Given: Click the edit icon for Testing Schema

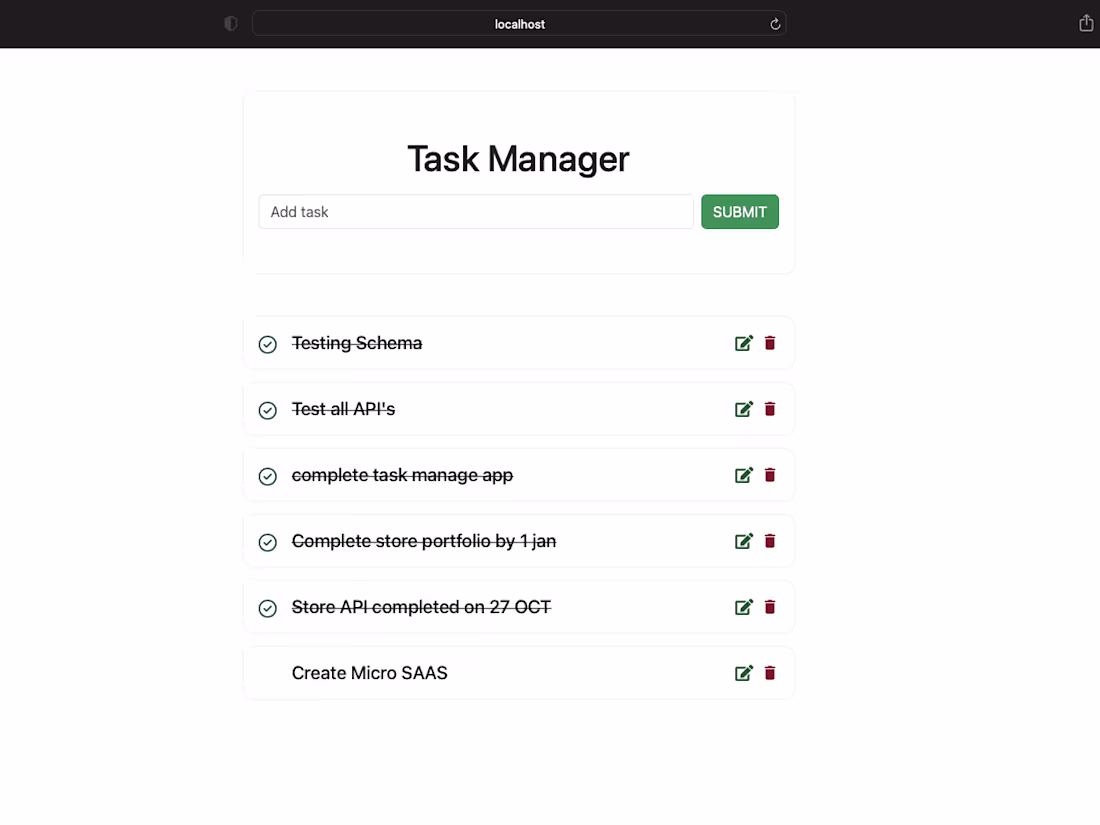Looking at the screenshot, I should (744, 343).
